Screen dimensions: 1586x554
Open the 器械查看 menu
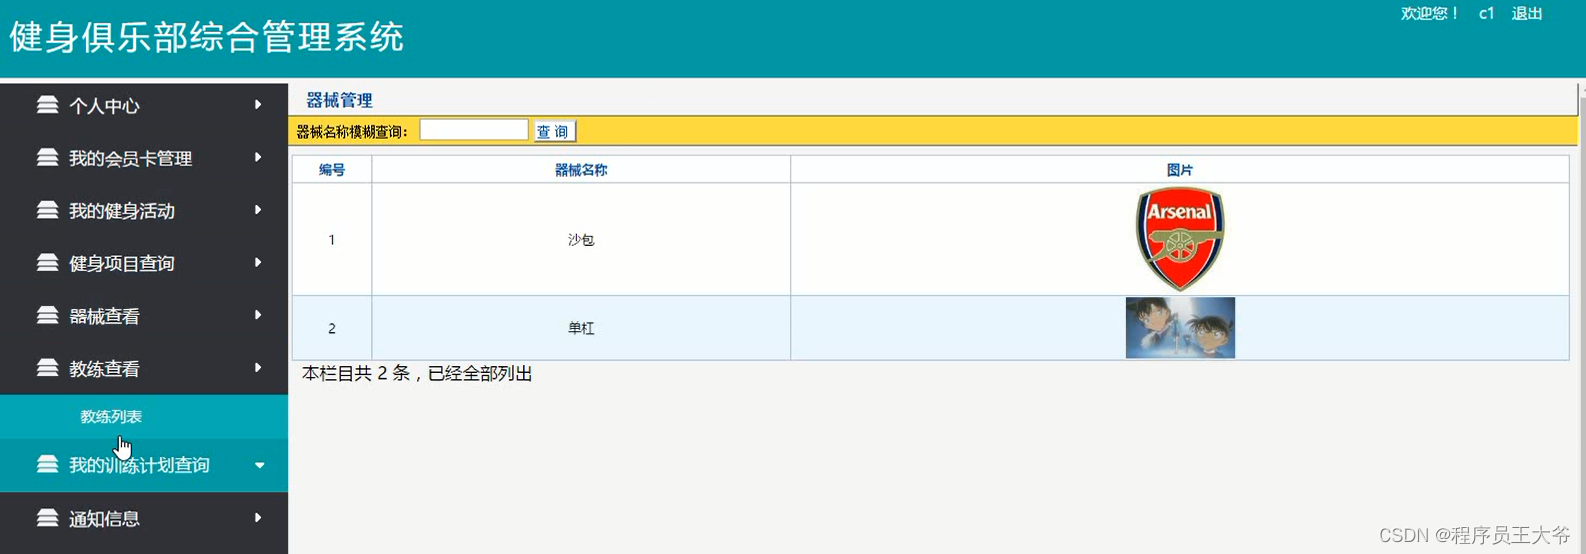(144, 316)
